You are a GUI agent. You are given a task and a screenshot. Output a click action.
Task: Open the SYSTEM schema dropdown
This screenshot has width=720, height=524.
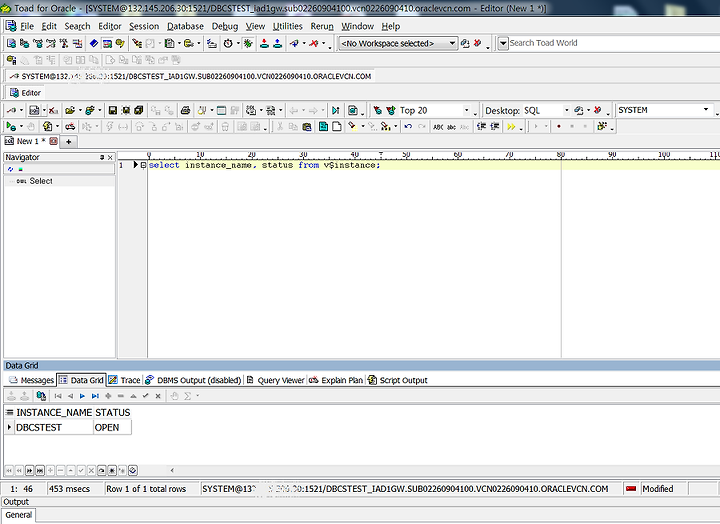(706, 109)
